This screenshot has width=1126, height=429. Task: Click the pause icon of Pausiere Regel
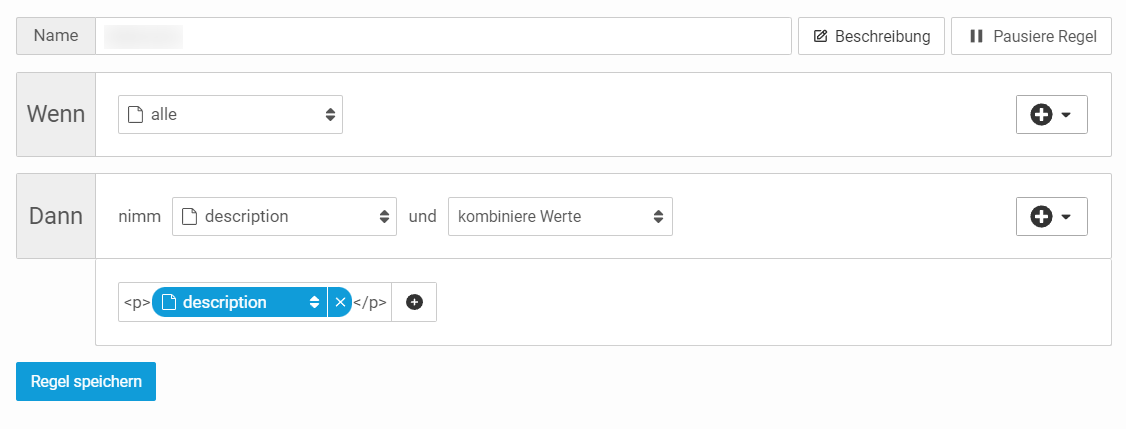click(x=976, y=36)
